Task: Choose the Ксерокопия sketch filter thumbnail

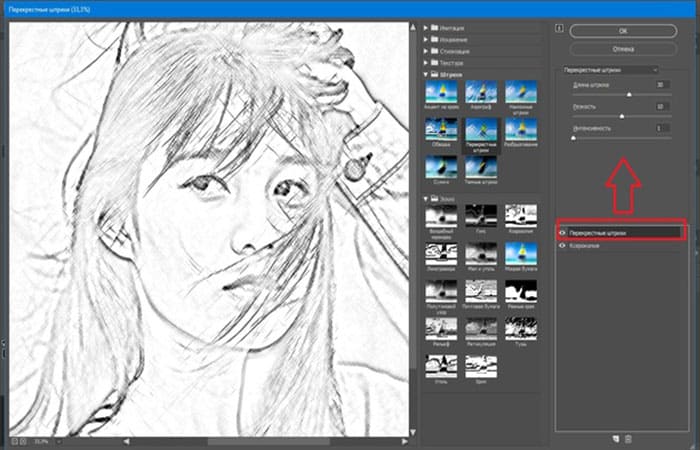Action: coord(521,216)
